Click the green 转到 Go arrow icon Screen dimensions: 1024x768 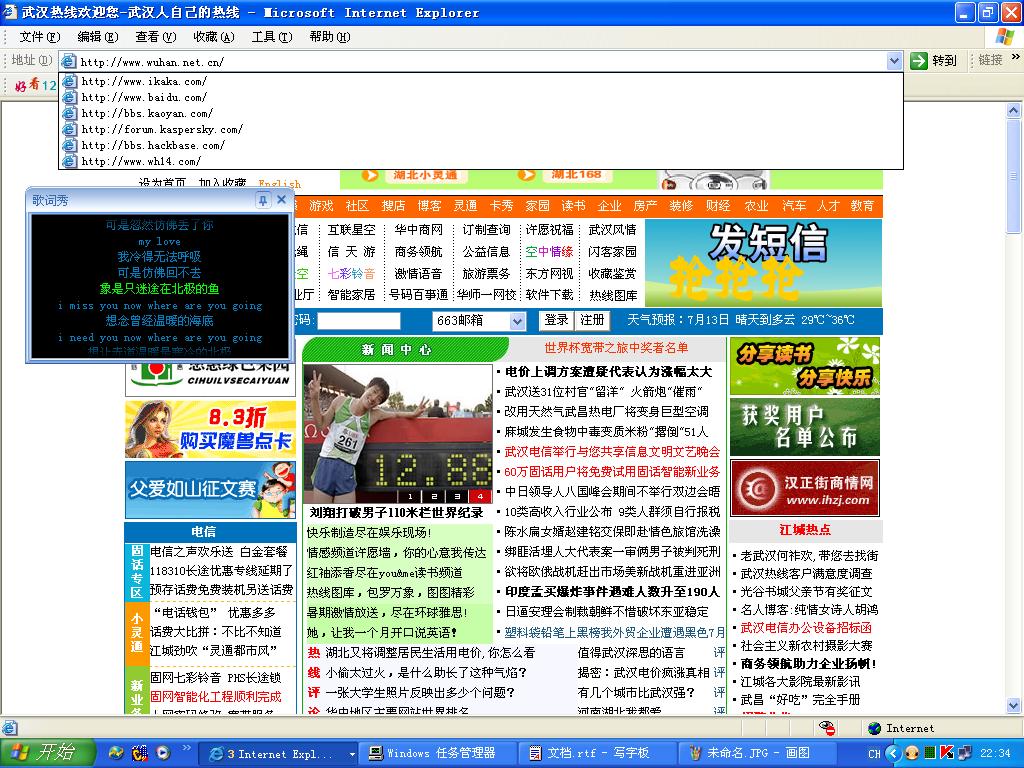tap(919, 61)
